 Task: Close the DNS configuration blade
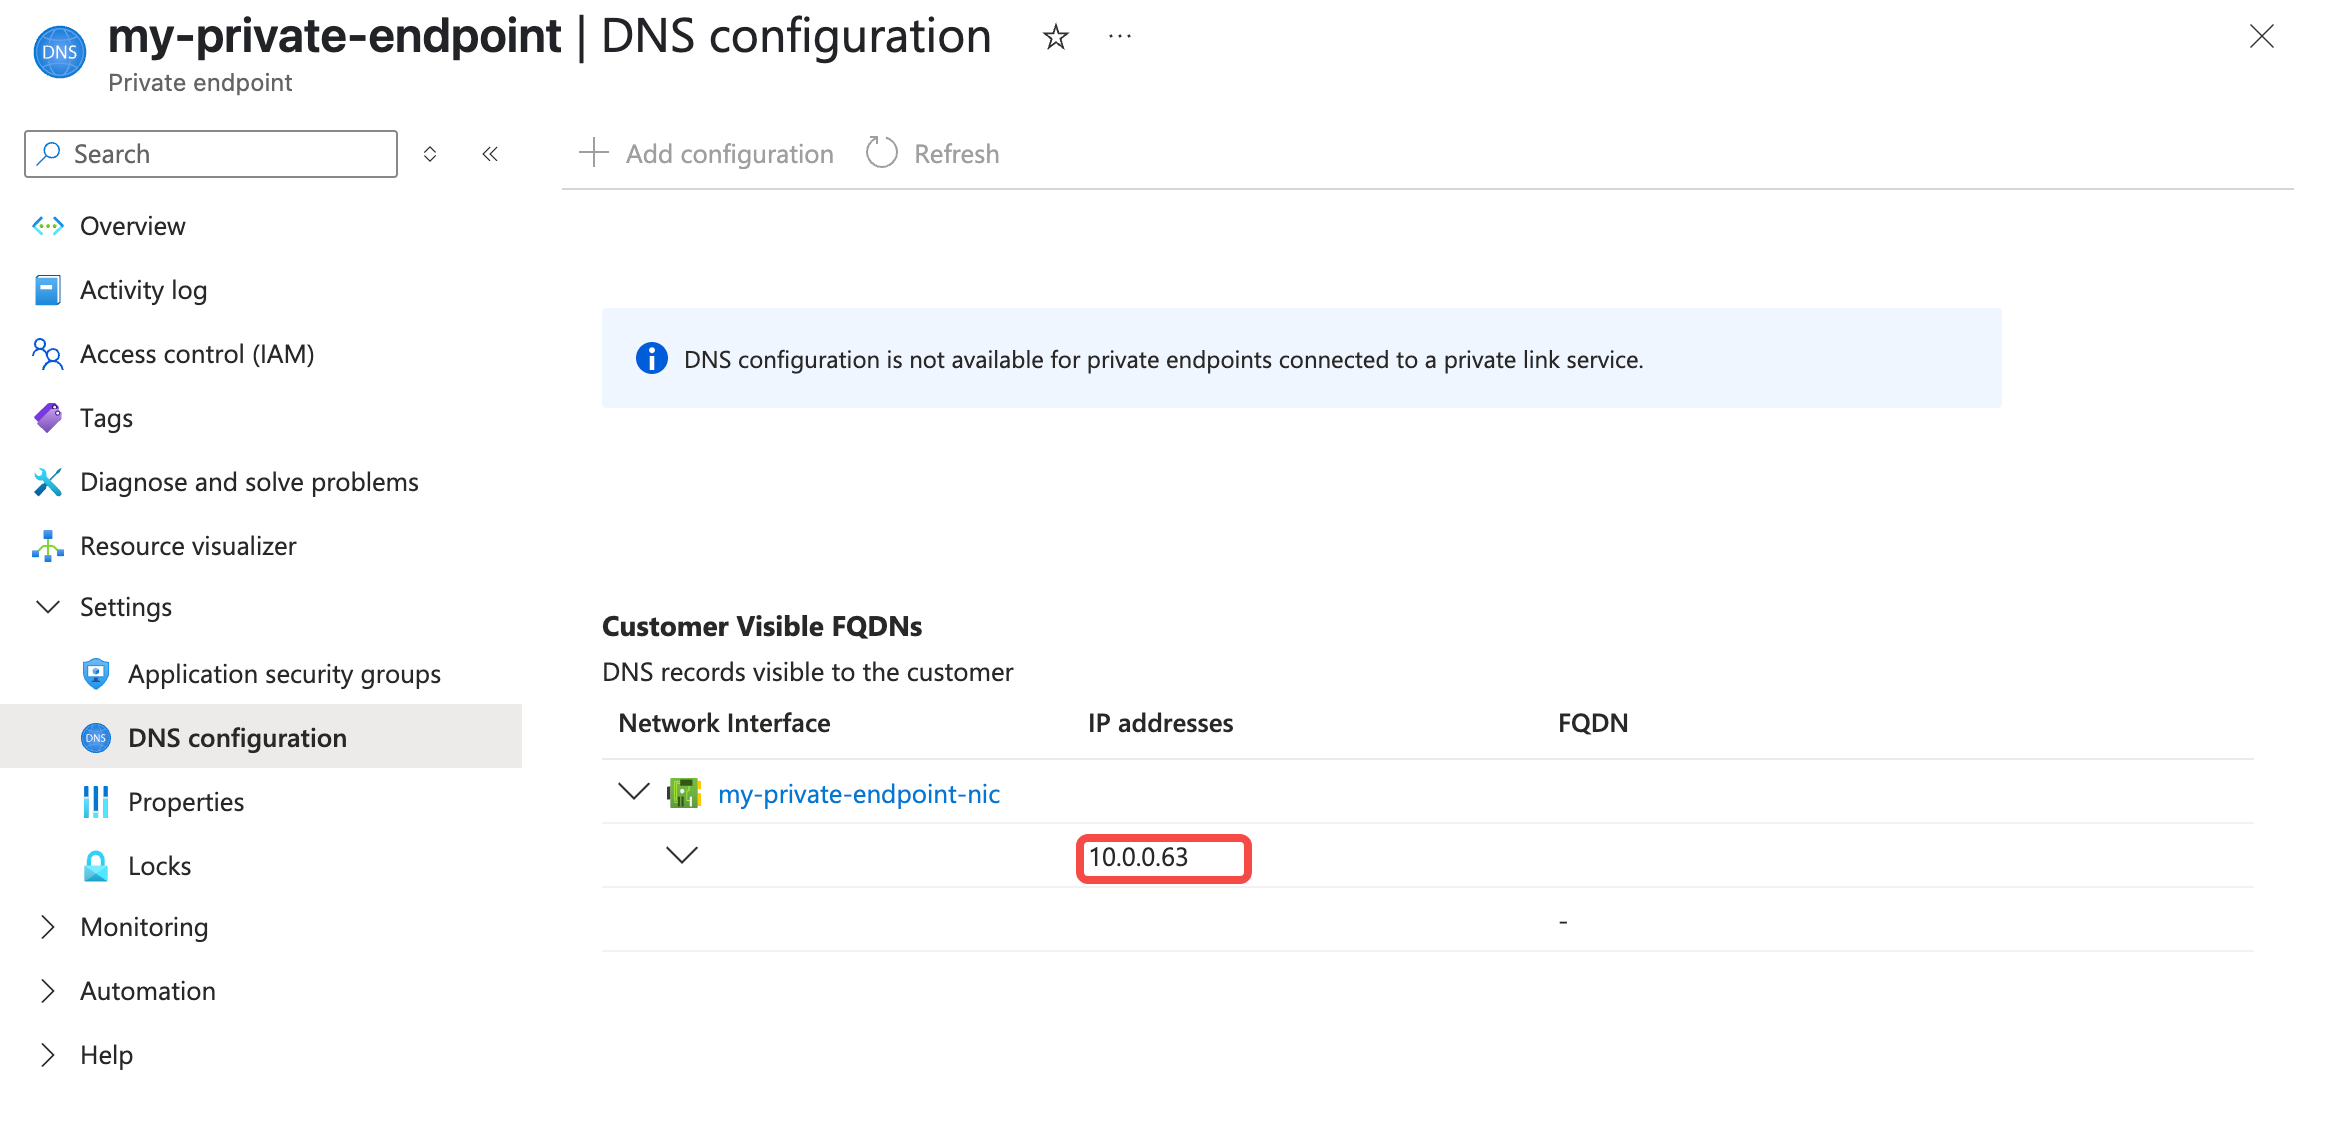(2261, 36)
